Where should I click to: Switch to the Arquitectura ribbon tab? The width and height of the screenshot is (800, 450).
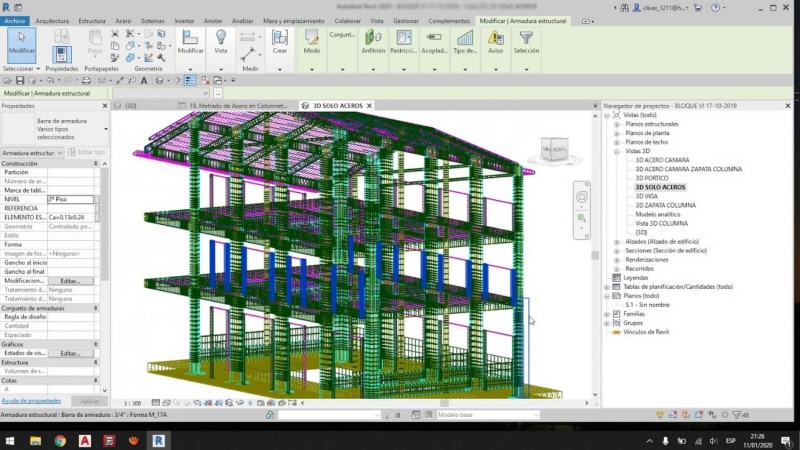tap(52, 21)
